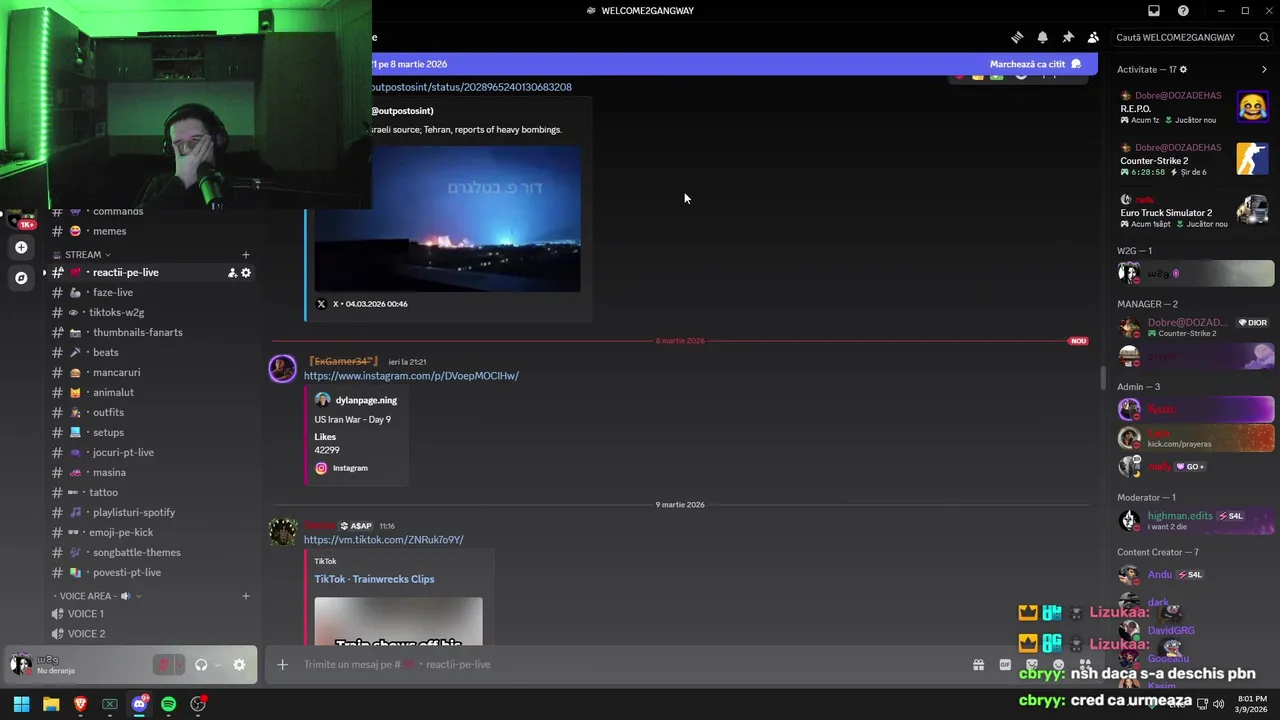This screenshot has height=720, width=1280.
Task: Toggle microphone mute in user panel
Action: coord(163,665)
